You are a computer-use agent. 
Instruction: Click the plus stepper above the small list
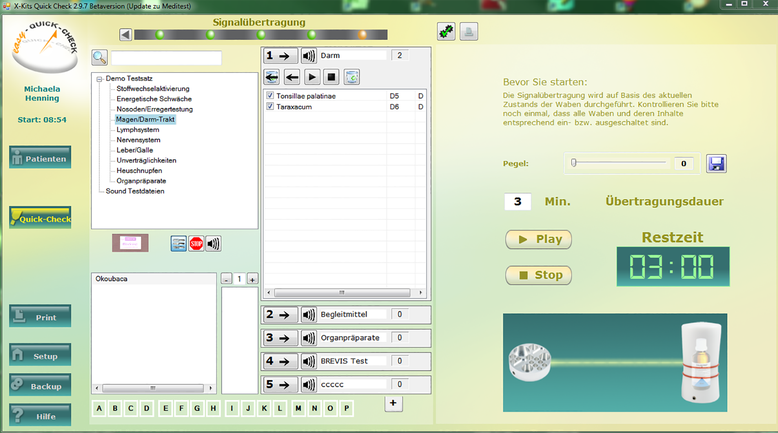coord(252,279)
